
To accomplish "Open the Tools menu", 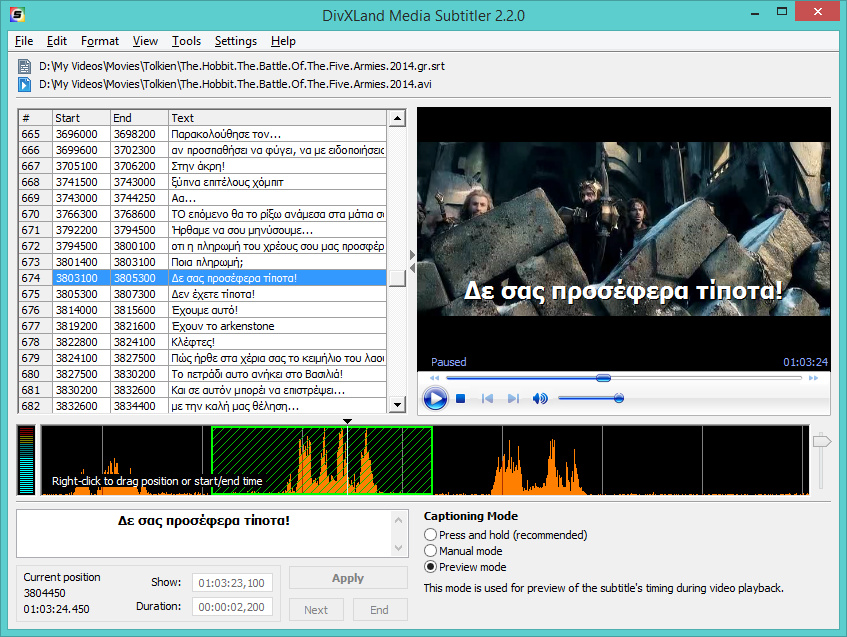I will [x=186, y=41].
